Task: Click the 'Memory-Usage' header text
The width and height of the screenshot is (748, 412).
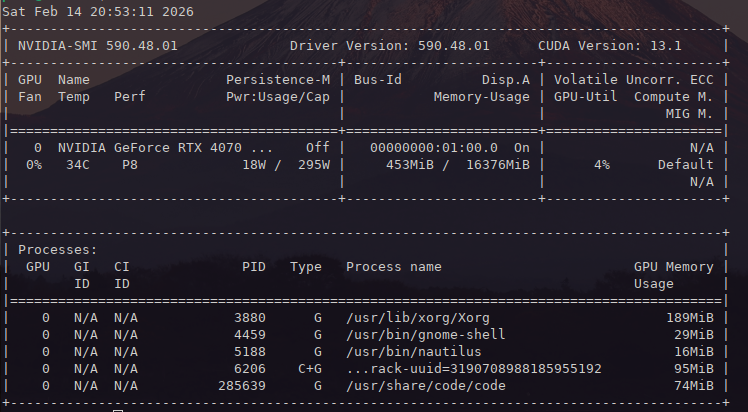Action: [482, 97]
